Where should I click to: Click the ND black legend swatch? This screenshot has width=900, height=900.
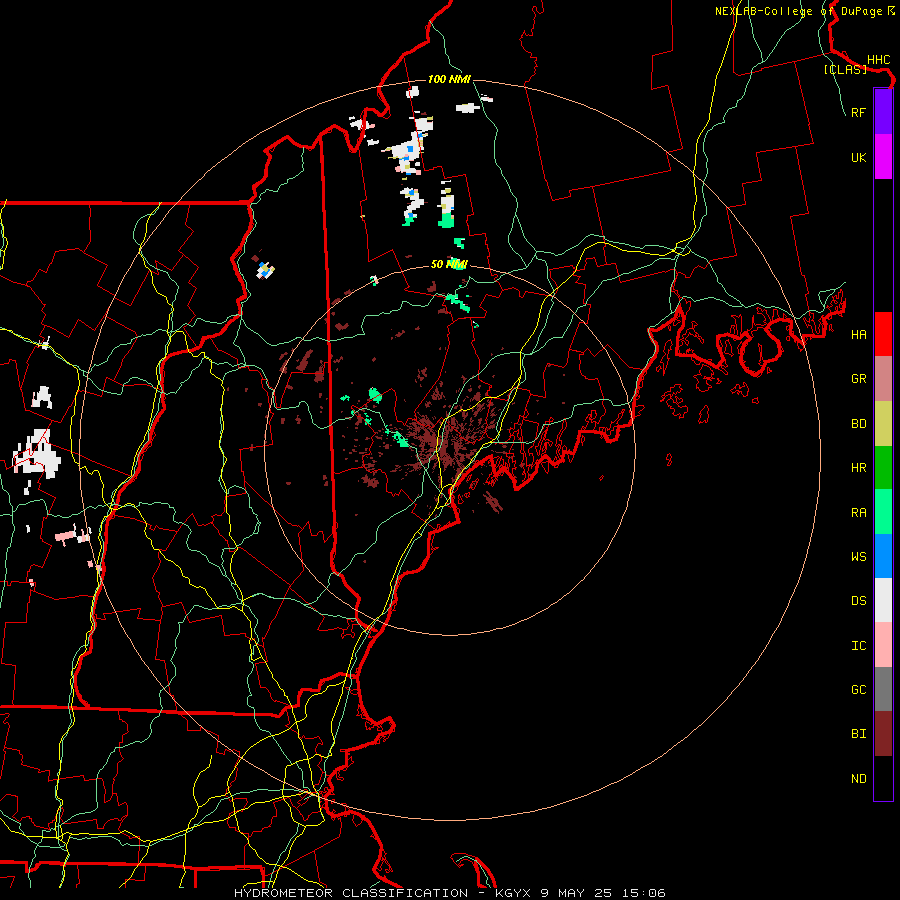pos(883,778)
